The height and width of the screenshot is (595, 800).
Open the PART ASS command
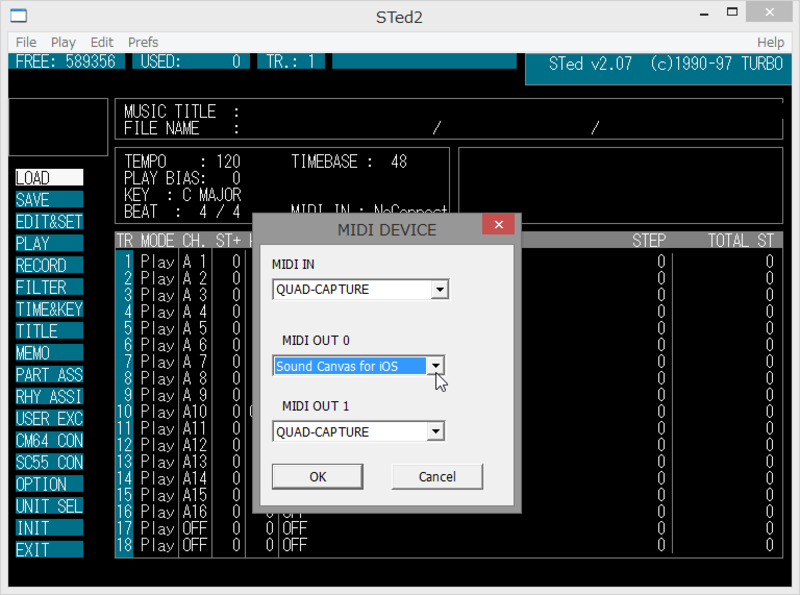click(x=49, y=375)
